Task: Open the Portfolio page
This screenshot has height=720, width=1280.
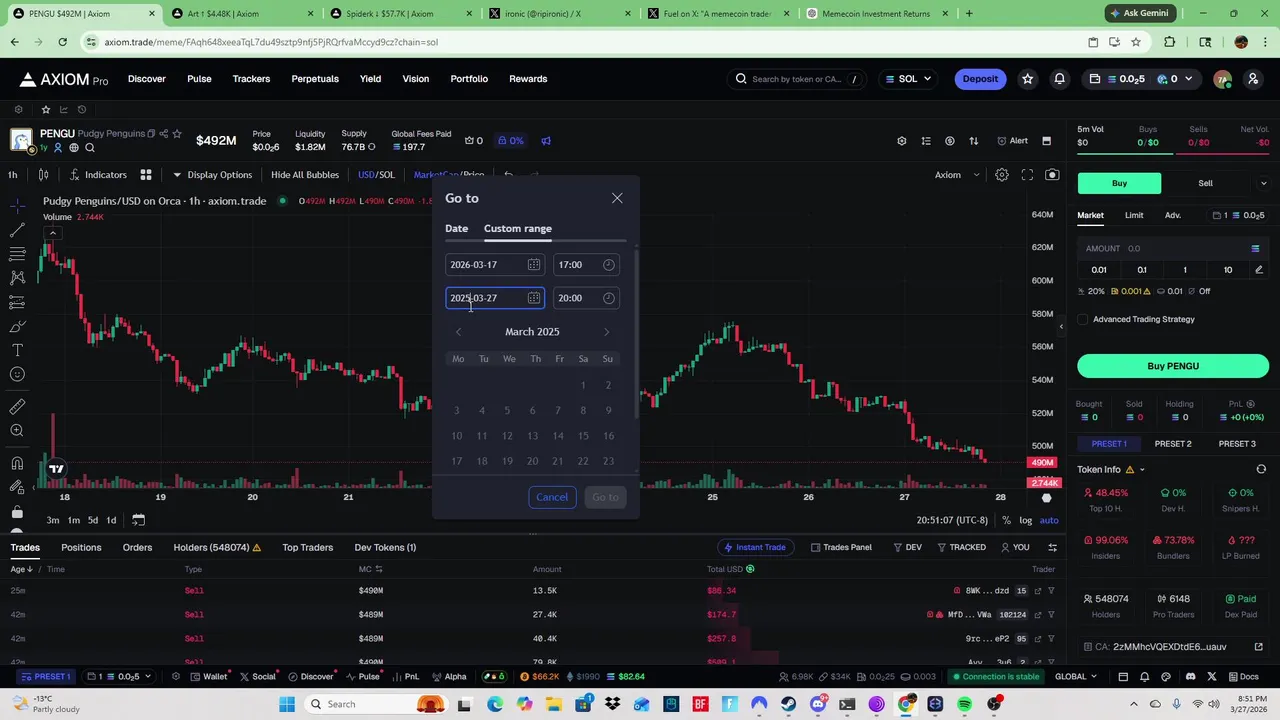Action: coord(469,79)
